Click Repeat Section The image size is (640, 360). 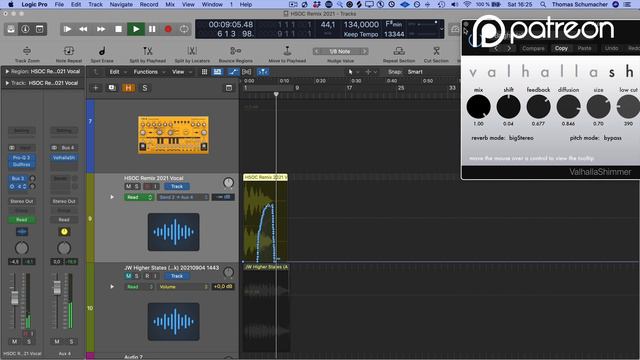[x=399, y=54]
